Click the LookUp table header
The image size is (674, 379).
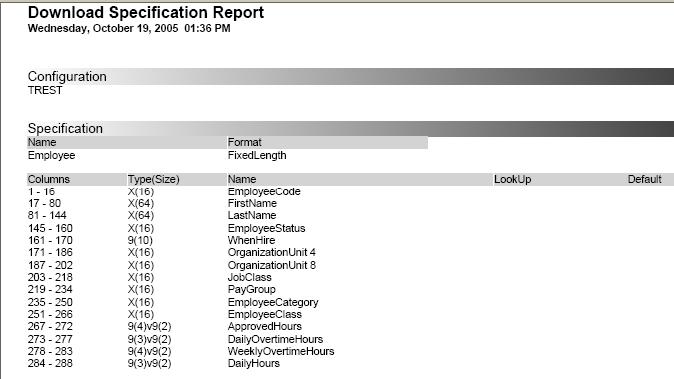[x=512, y=179]
